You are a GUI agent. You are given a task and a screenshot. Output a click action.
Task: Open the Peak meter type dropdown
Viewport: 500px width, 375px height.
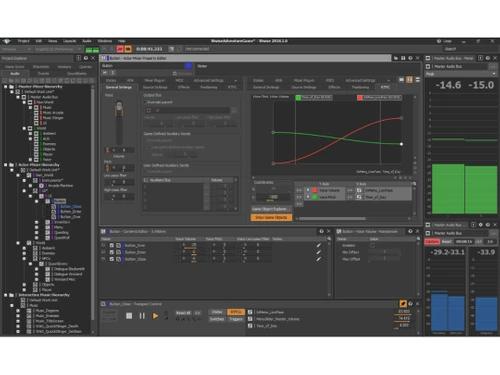coord(461,74)
